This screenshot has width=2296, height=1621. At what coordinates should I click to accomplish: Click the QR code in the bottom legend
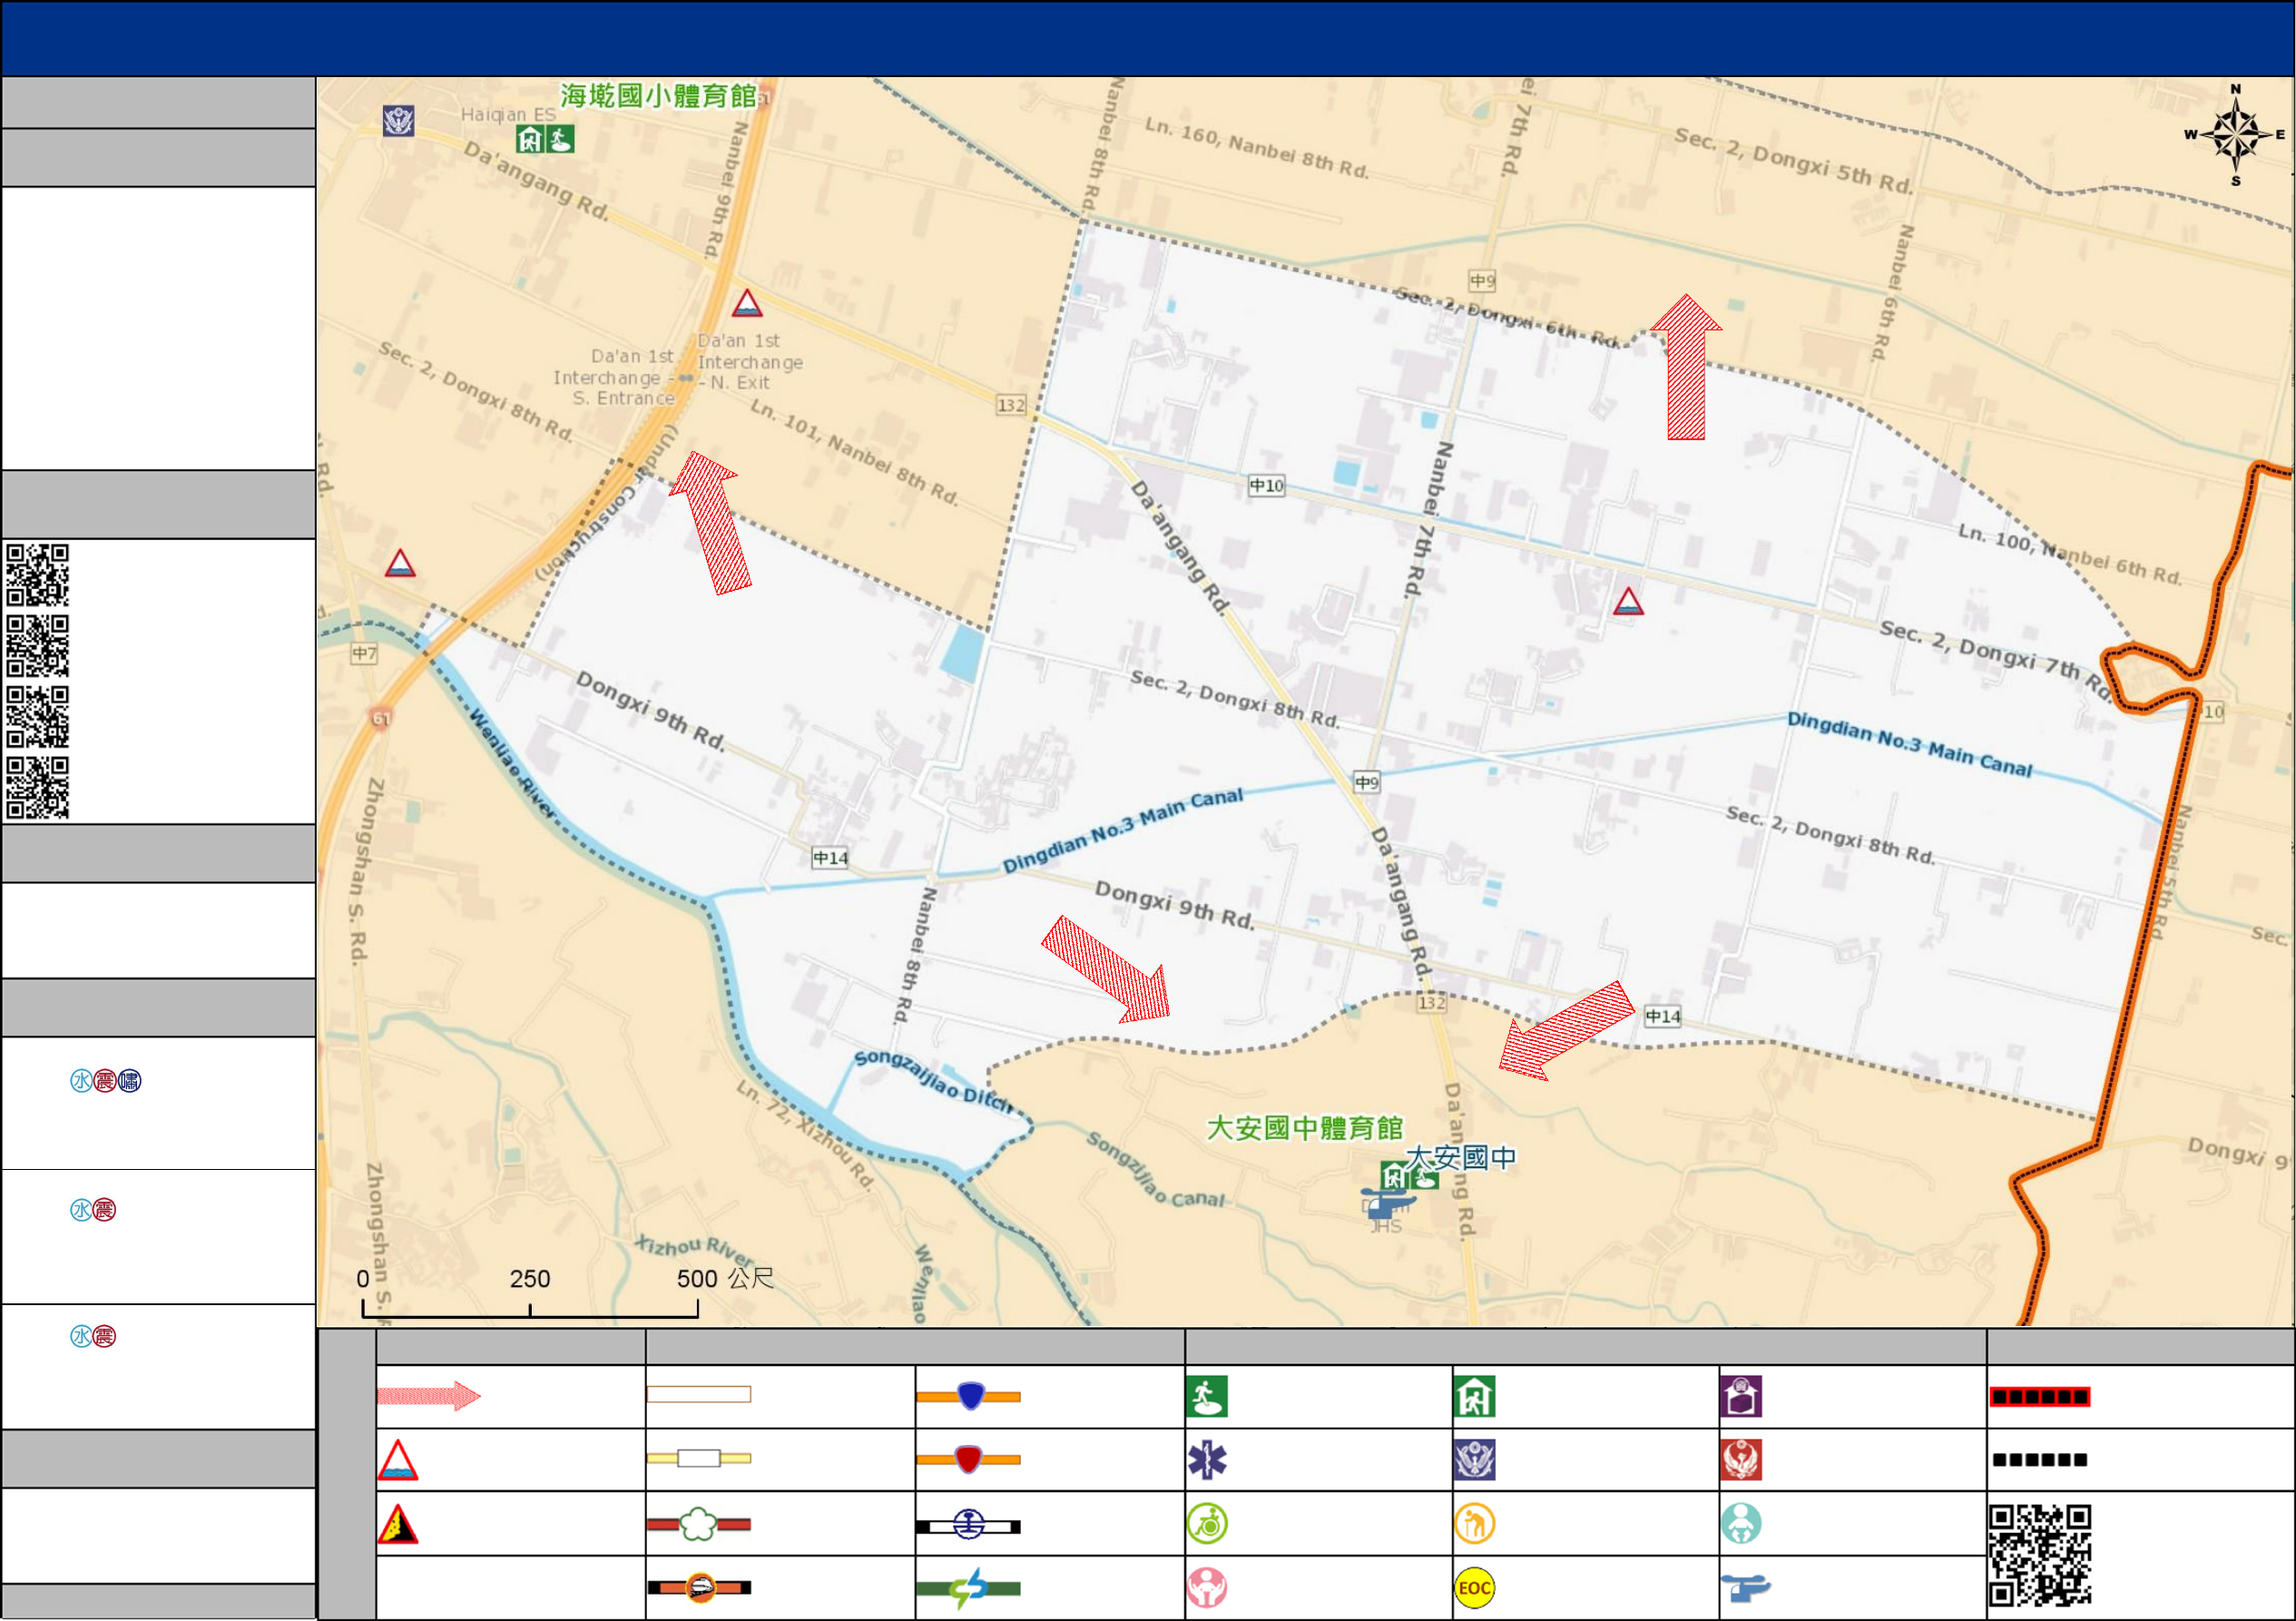coord(2040,1555)
